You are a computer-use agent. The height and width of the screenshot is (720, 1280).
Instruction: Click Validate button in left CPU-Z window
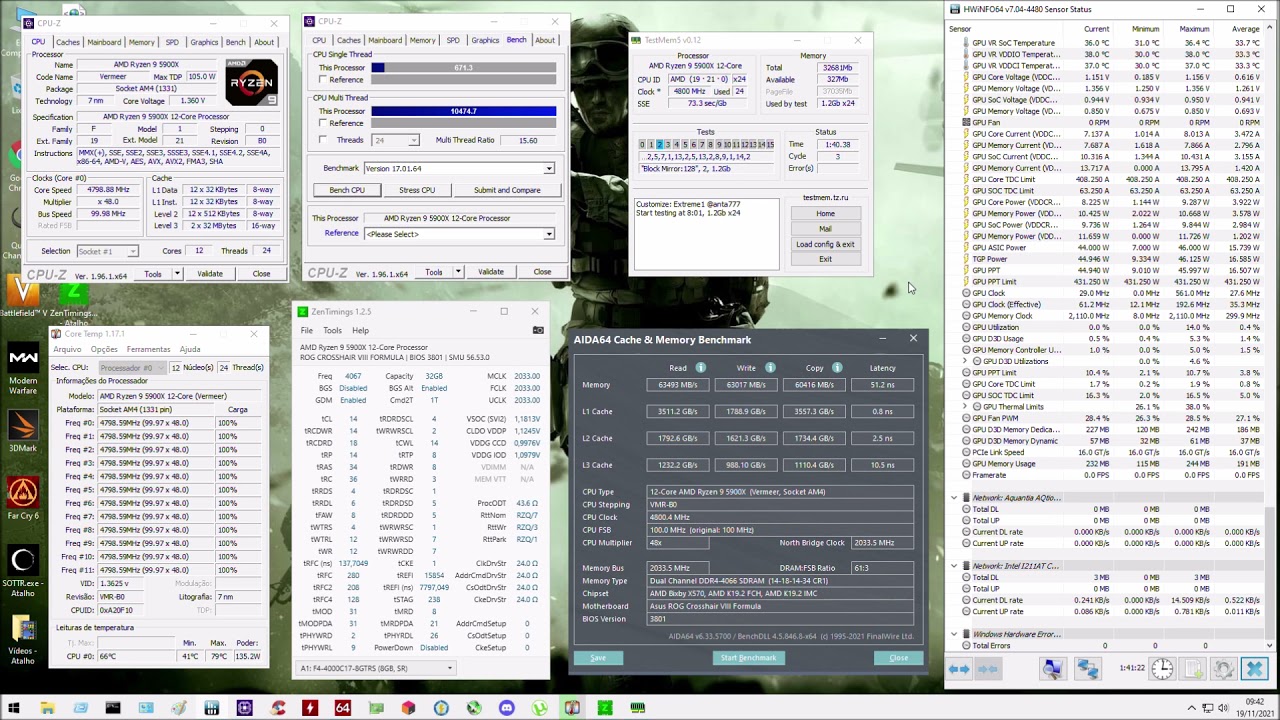[210, 274]
